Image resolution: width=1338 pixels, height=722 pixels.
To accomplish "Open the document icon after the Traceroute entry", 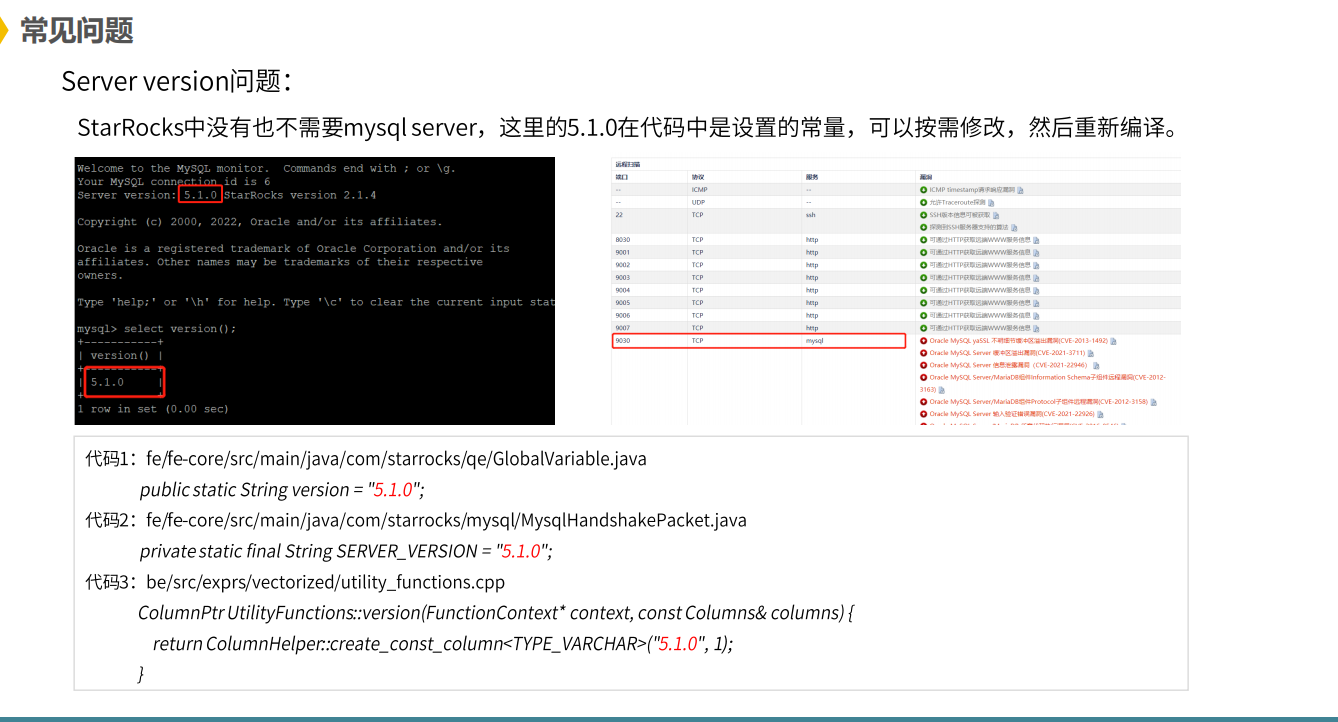I will (x=990, y=203).
